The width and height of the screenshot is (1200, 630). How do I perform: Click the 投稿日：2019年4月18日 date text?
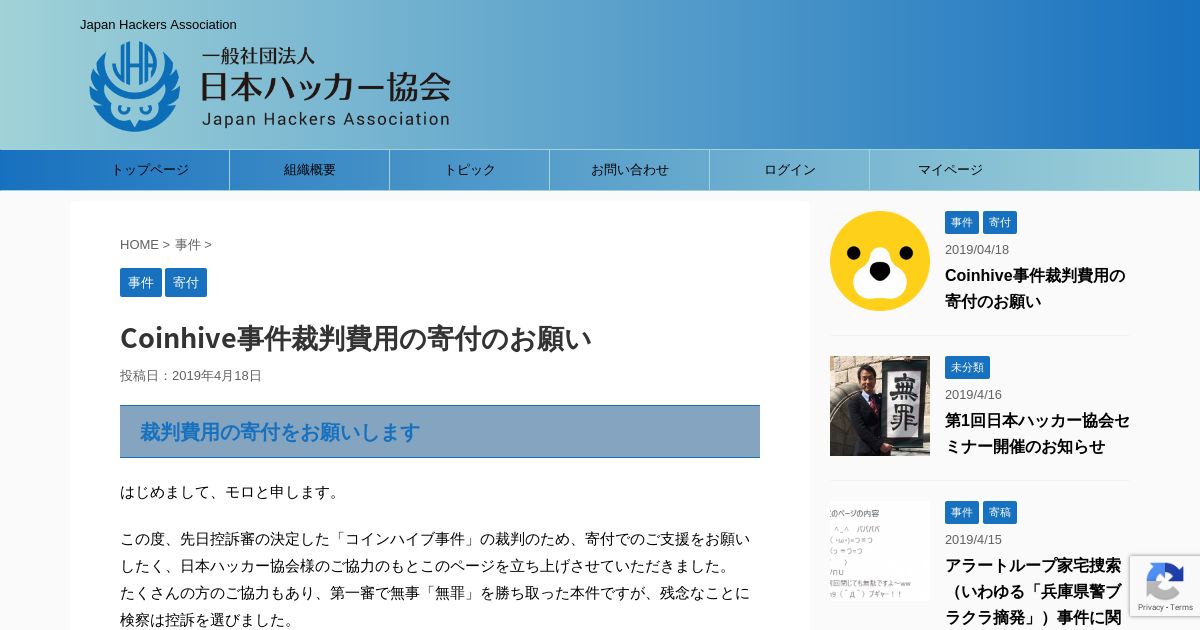click(191, 376)
